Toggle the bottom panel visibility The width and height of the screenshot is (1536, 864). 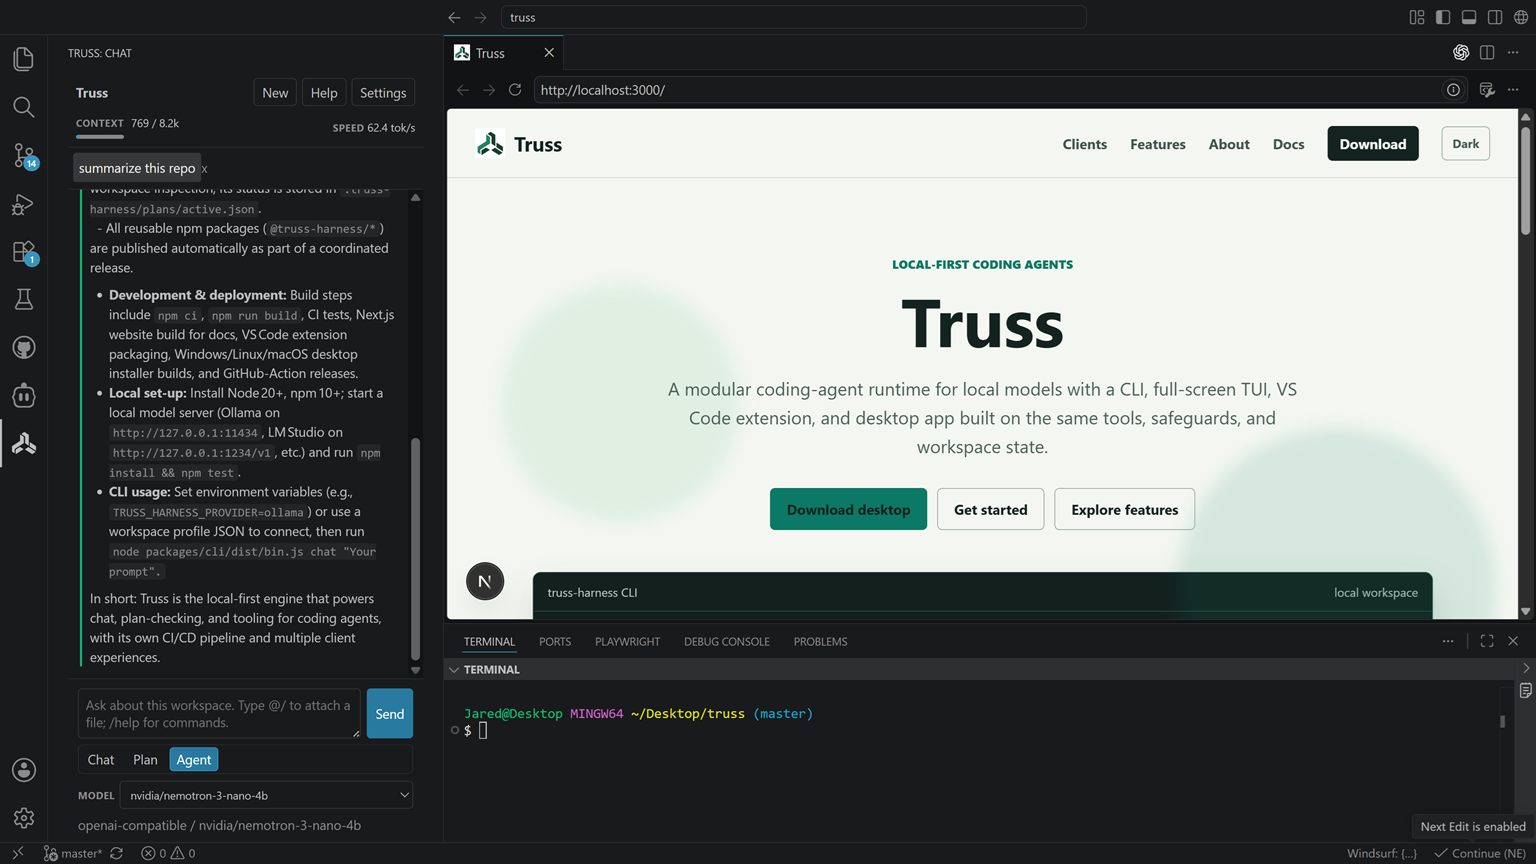point(1469,17)
